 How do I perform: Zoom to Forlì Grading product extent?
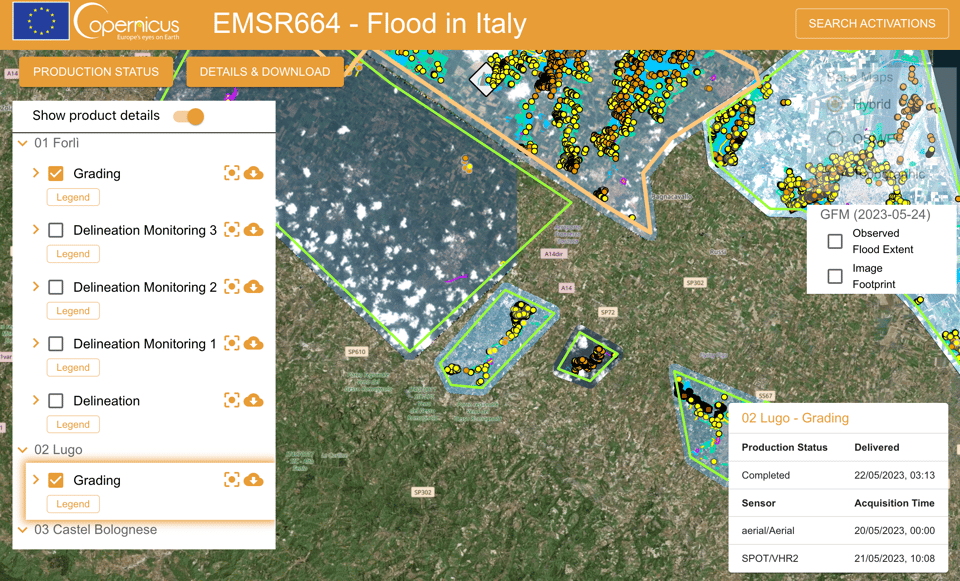[232, 173]
